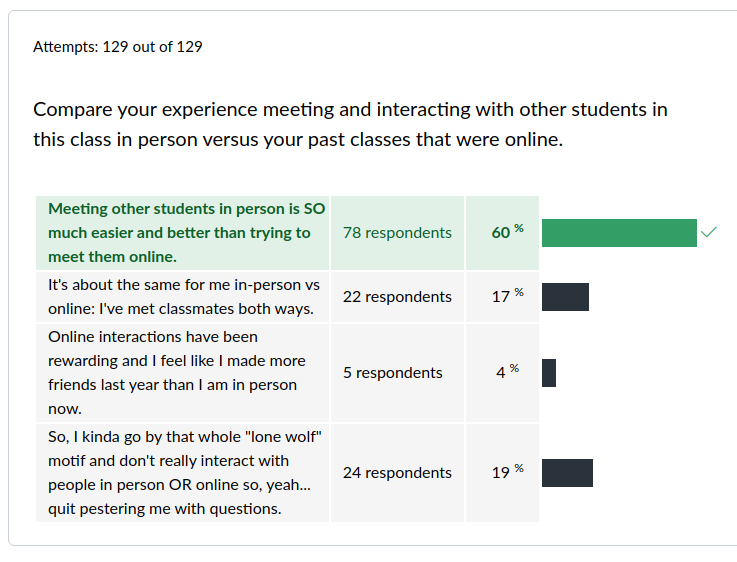
Task: Click the 17 % percentage value
Action: point(507,296)
